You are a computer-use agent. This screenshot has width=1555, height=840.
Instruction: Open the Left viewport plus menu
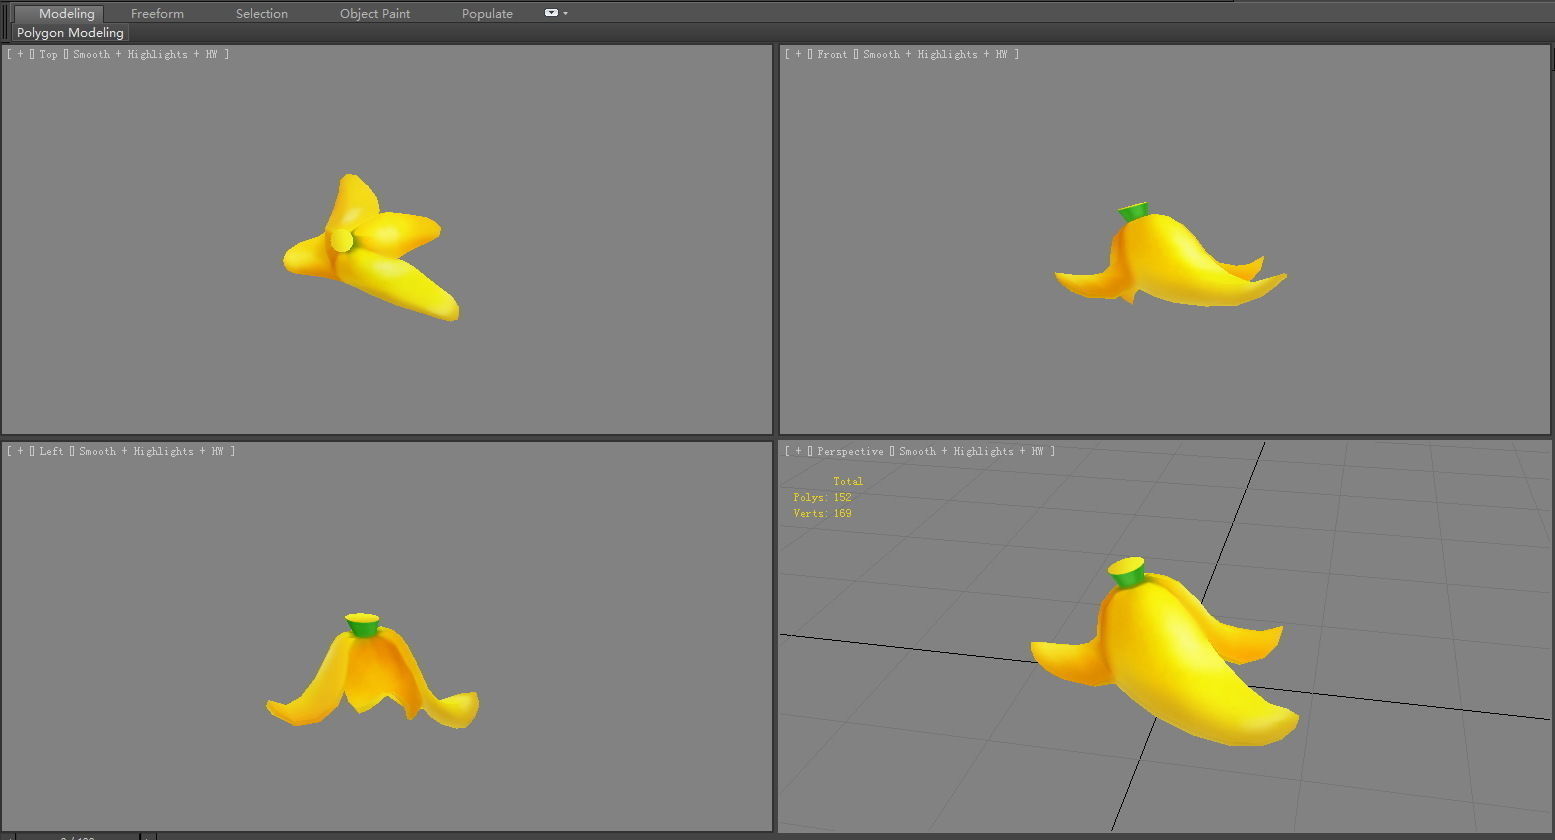pos(20,451)
